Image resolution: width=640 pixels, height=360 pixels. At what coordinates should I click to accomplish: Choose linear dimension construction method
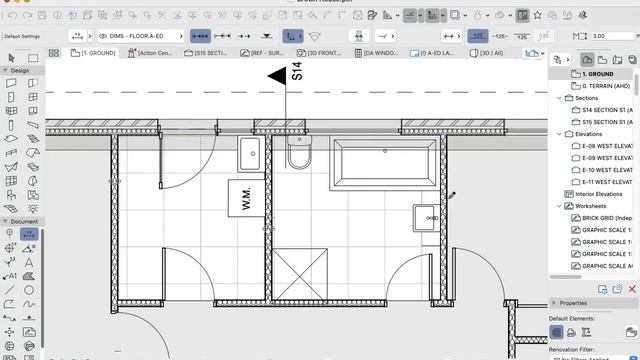(x=200, y=36)
